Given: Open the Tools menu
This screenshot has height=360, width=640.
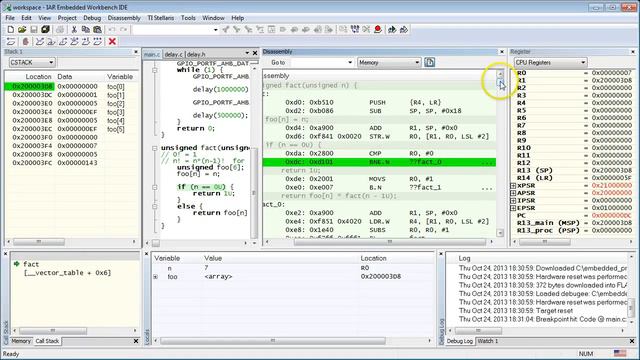Looking at the screenshot, I should (188, 18).
